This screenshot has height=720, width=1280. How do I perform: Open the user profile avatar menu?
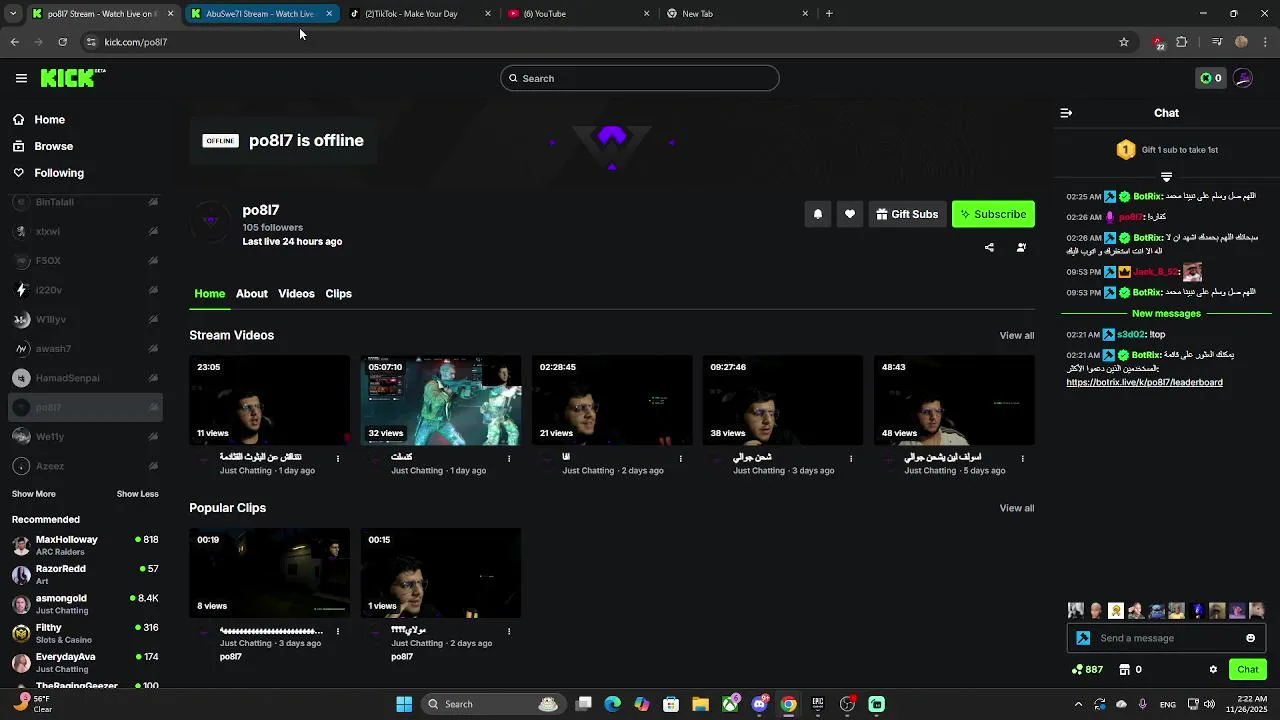point(1243,78)
